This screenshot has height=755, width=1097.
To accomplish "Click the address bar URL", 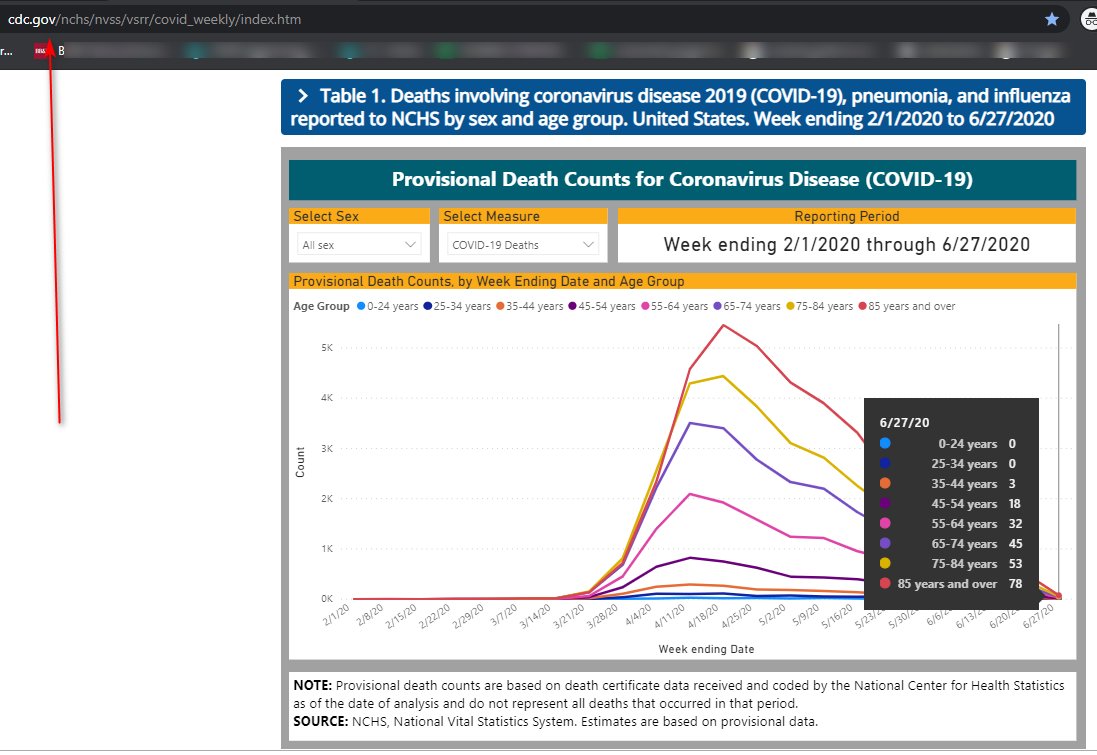I will tap(155, 20).
